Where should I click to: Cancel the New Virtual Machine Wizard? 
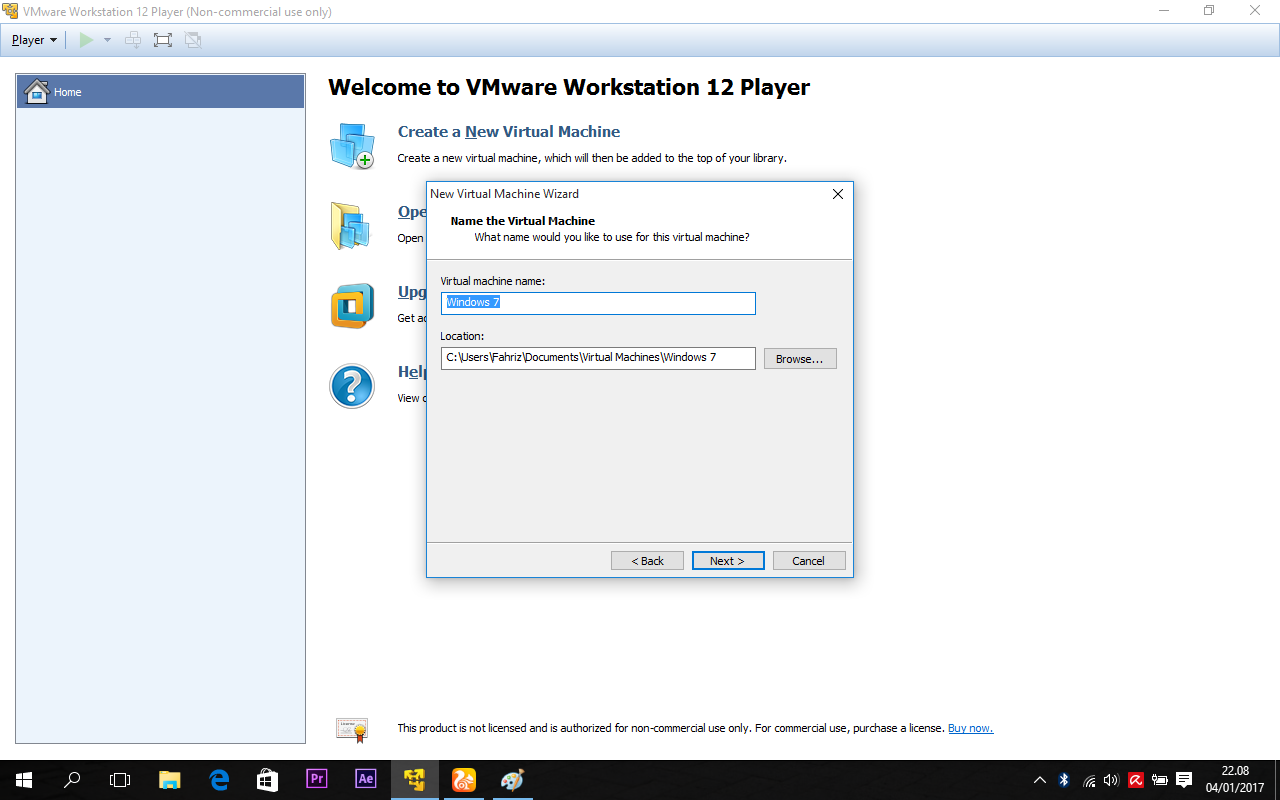pyautogui.click(x=809, y=561)
